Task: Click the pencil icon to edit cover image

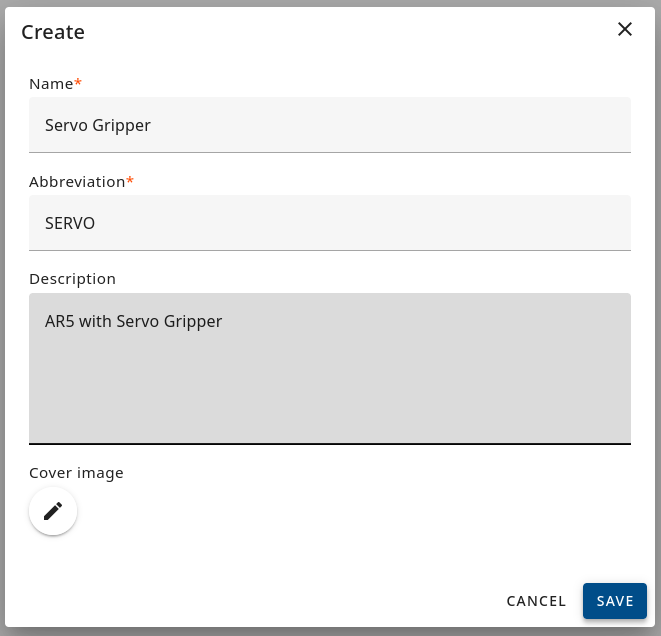Action: [53, 511]
